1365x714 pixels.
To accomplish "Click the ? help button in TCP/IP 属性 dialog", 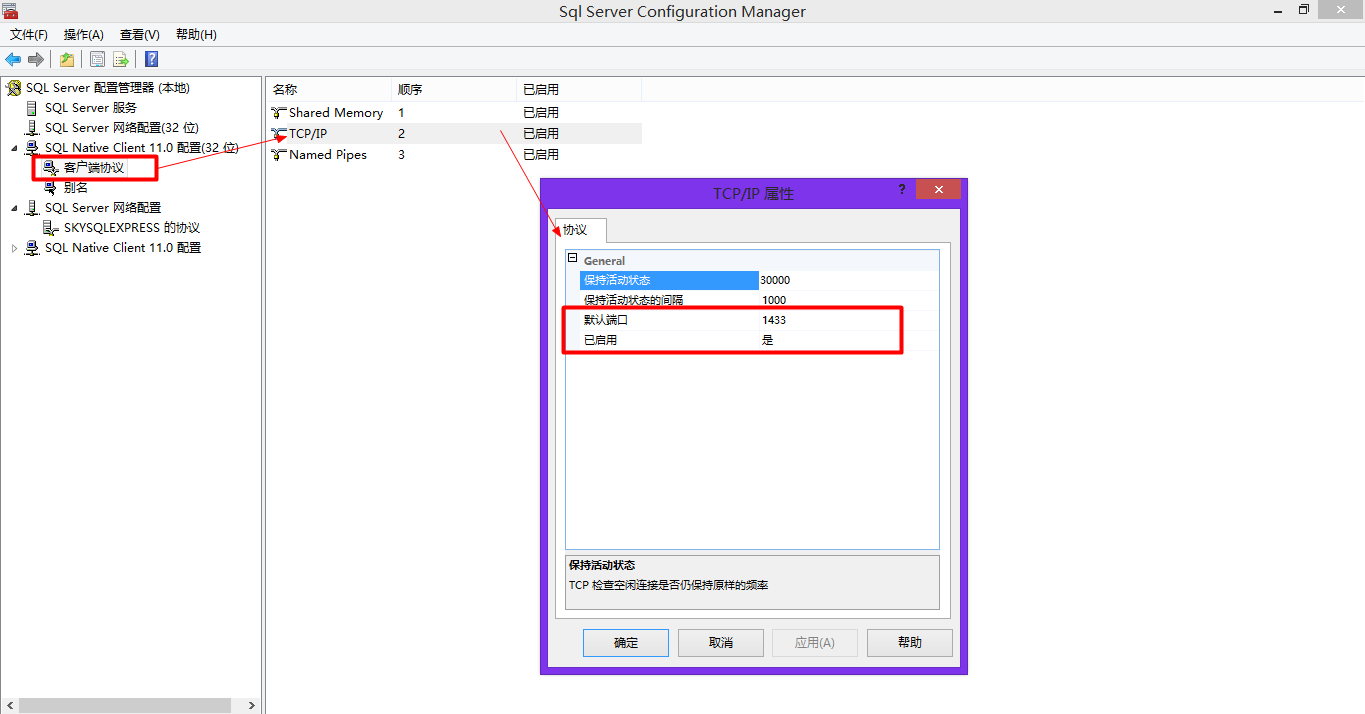I will coord(902,189).
